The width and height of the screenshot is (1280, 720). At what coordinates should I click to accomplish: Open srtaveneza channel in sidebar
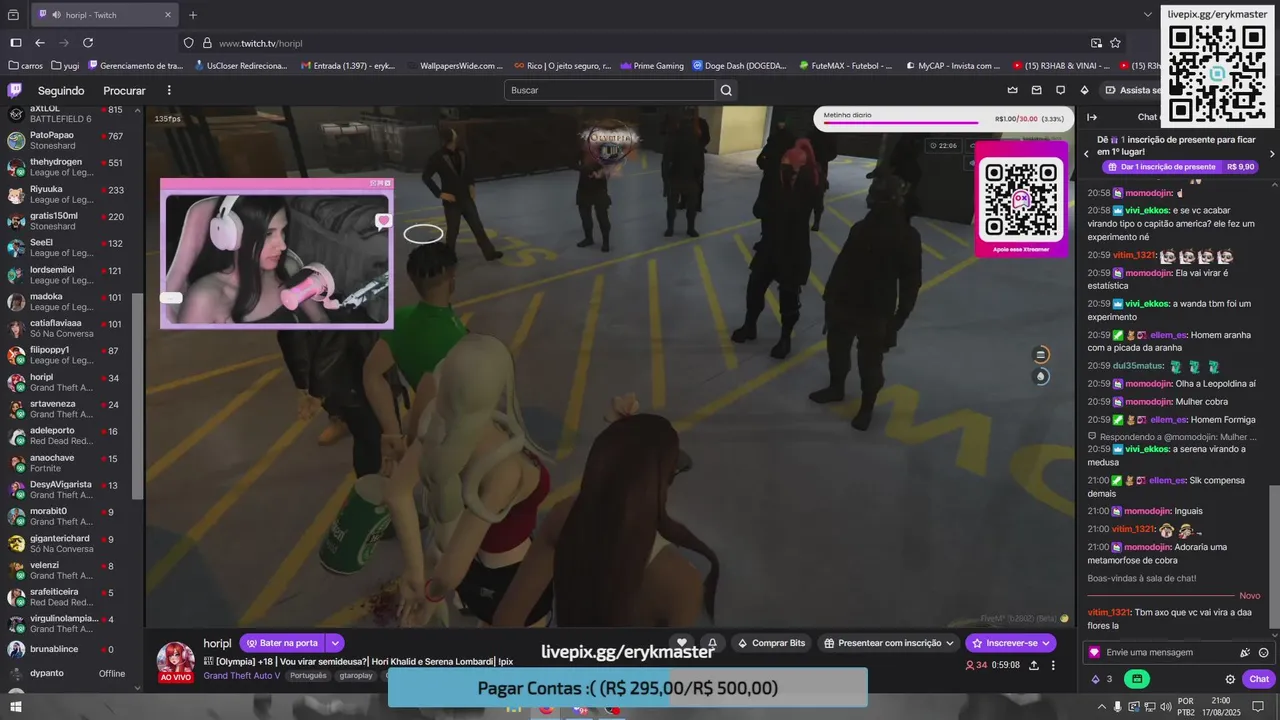(66, 410)
